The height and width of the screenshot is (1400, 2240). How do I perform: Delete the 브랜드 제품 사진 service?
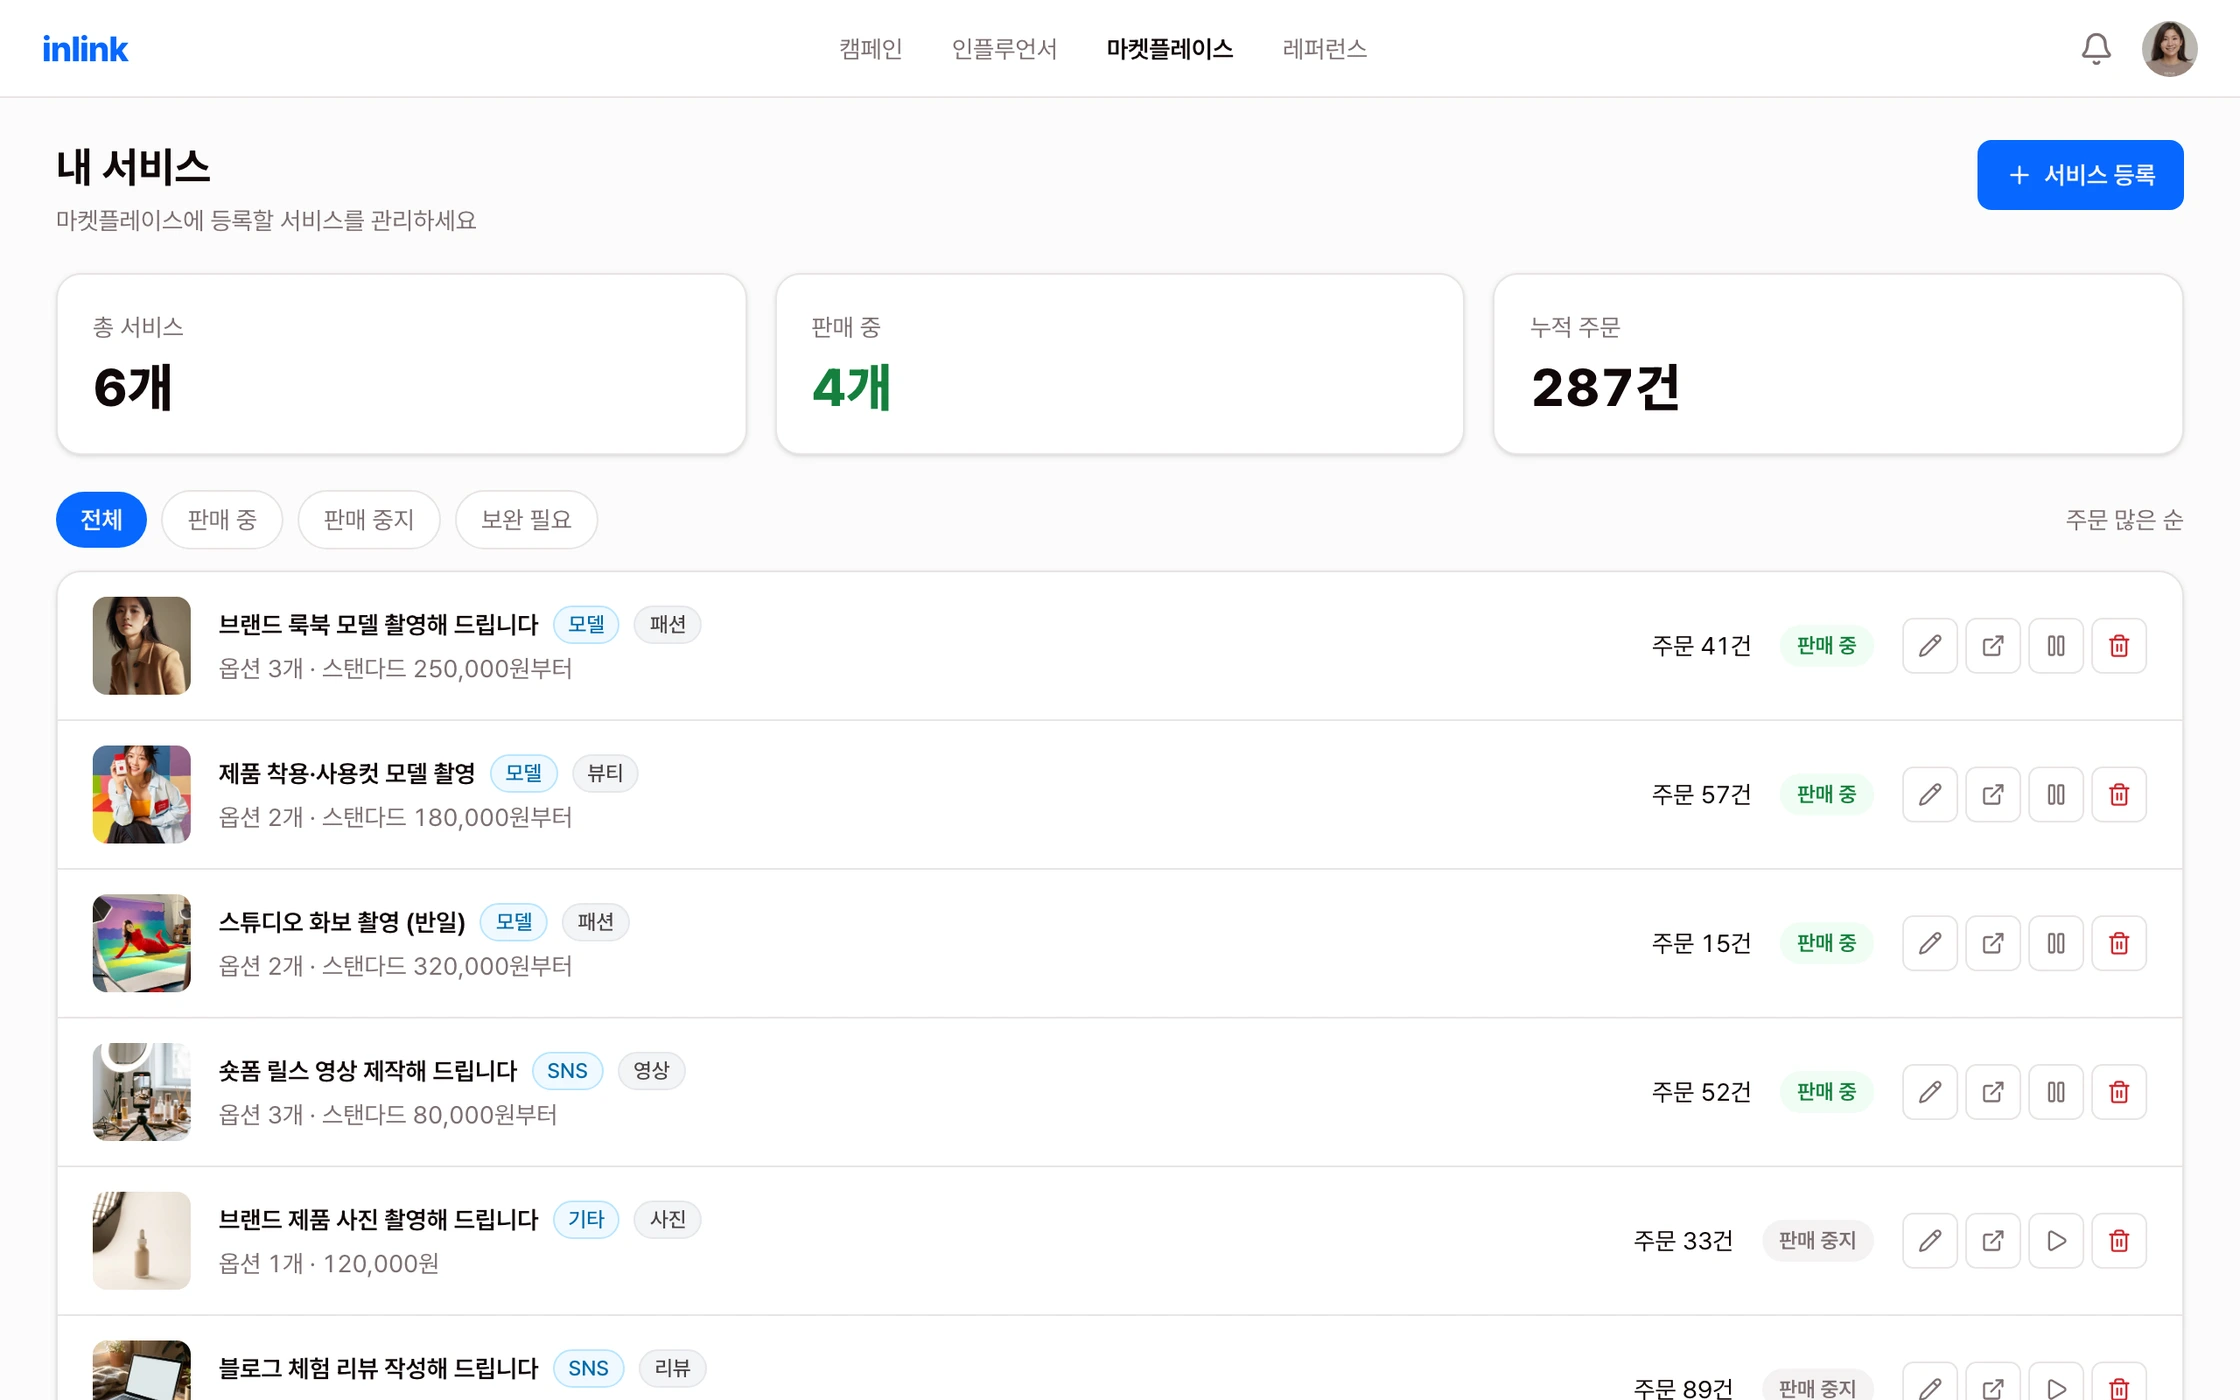tap(2119, 1241)
